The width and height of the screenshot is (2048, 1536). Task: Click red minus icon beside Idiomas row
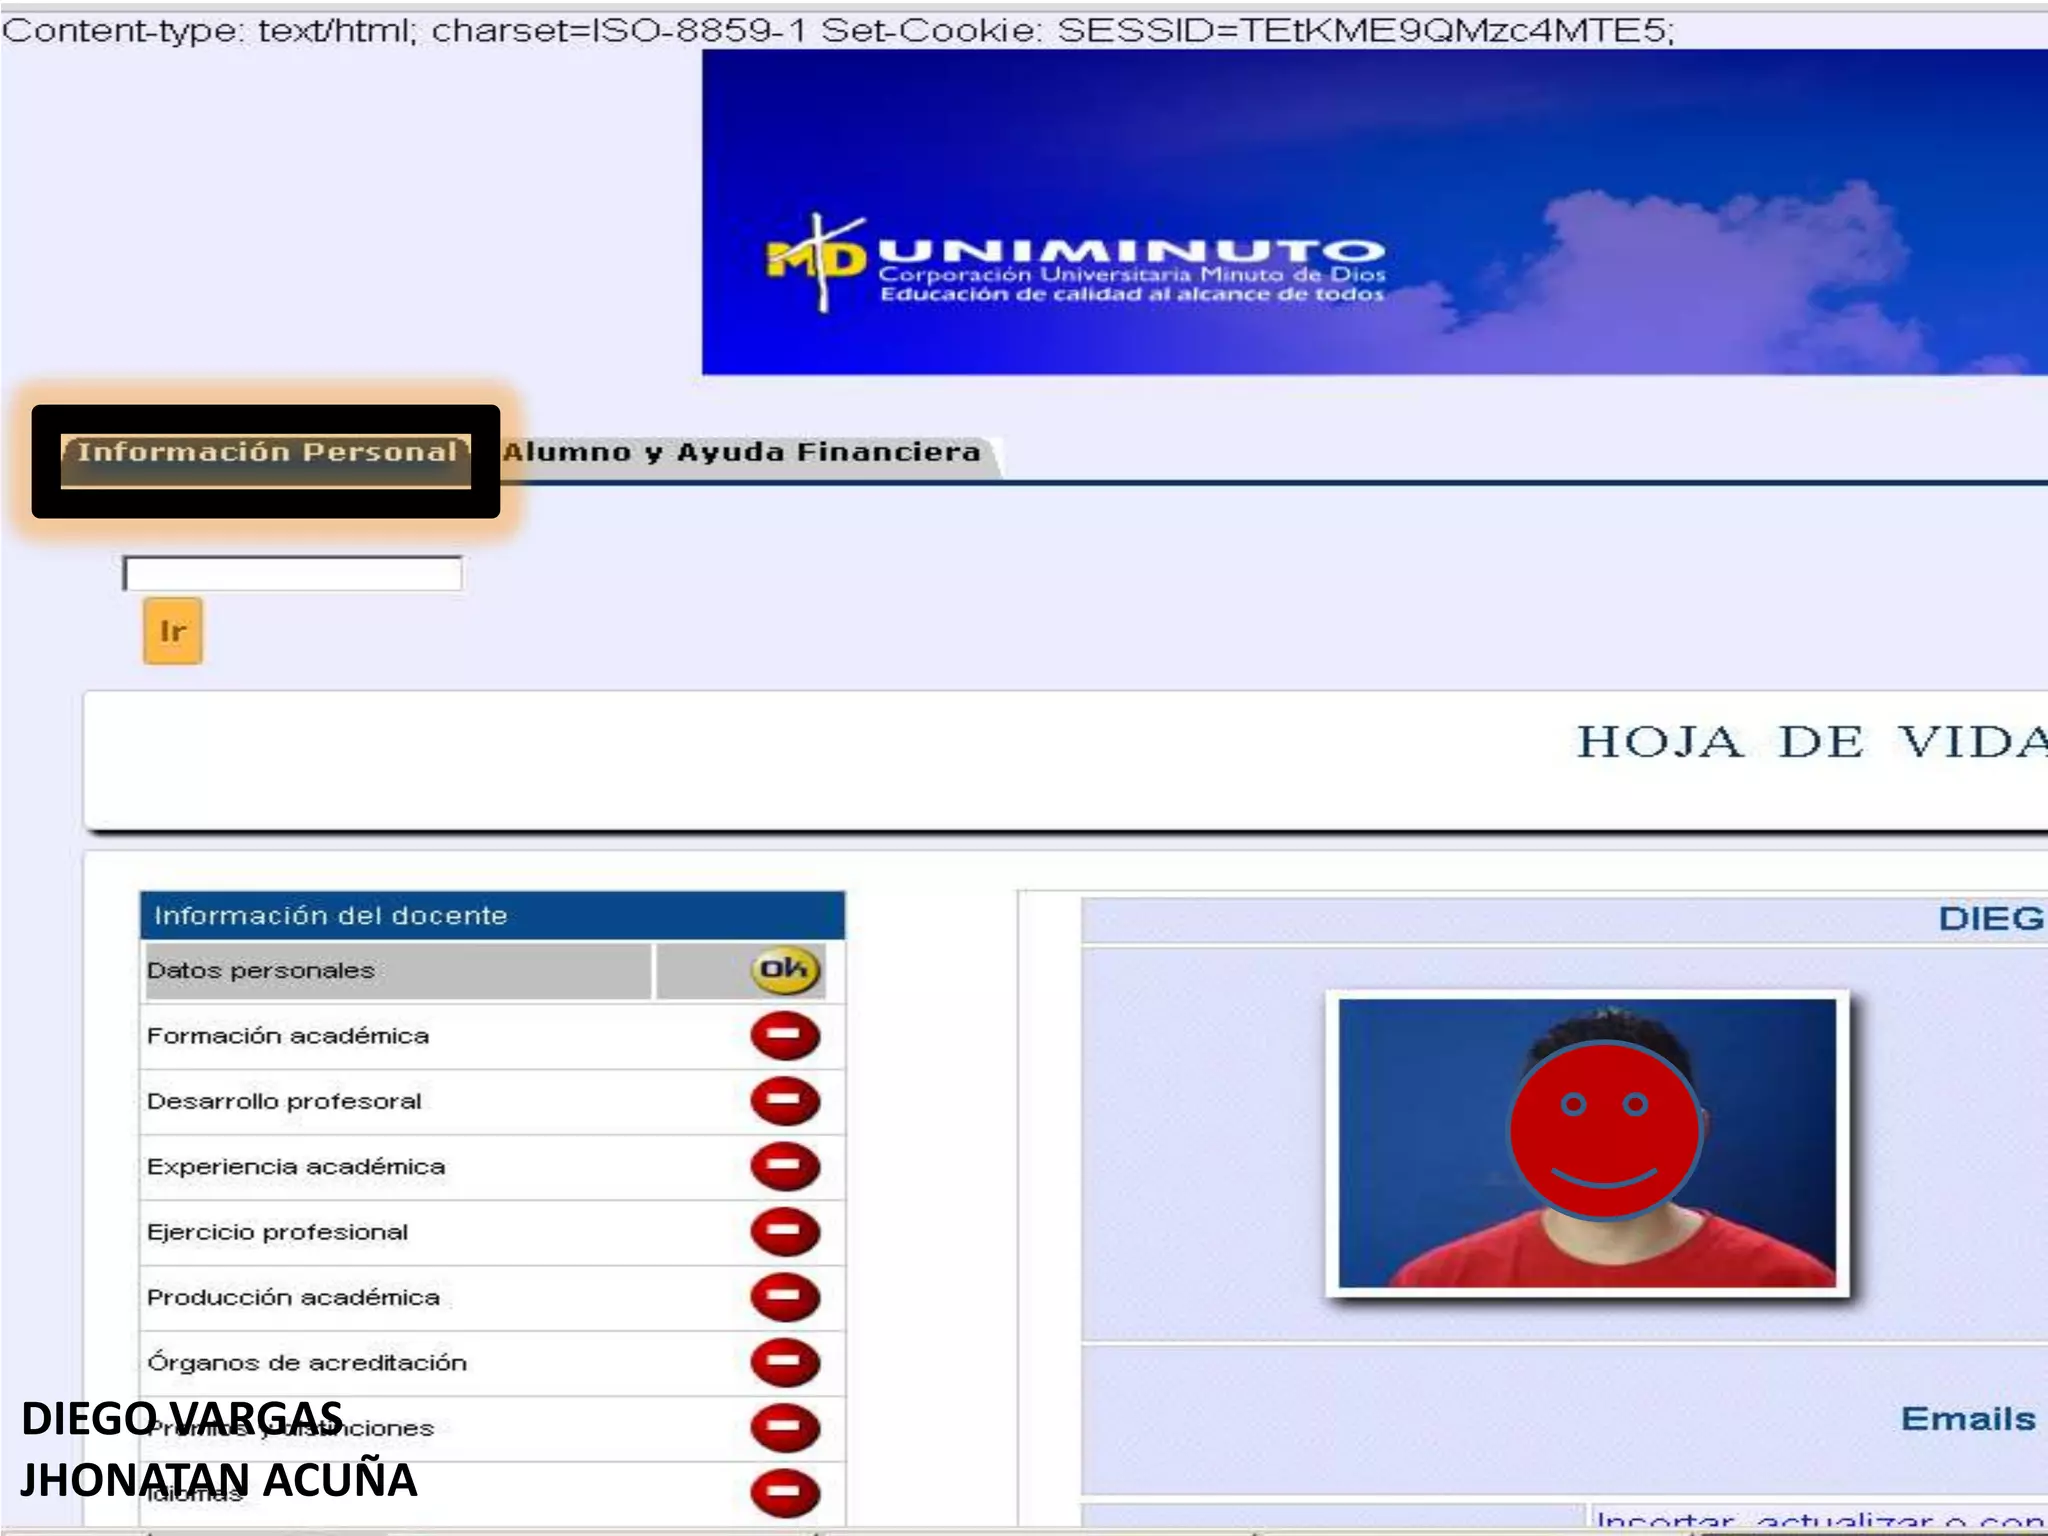tap(785, 1493)
